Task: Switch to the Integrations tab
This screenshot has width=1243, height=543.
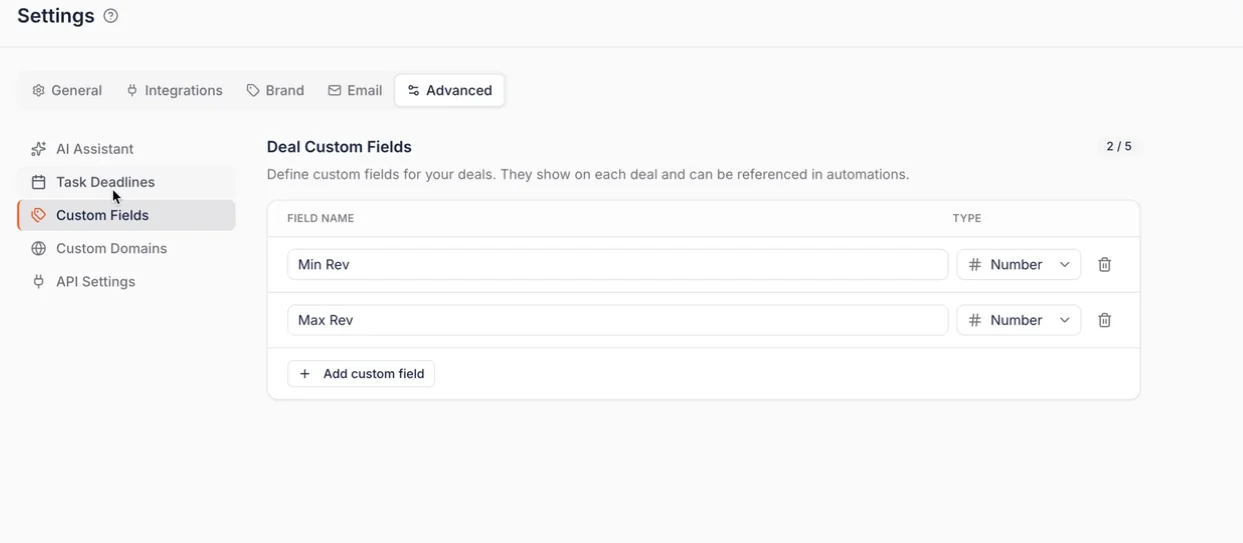Action: [x=174, y=90]
